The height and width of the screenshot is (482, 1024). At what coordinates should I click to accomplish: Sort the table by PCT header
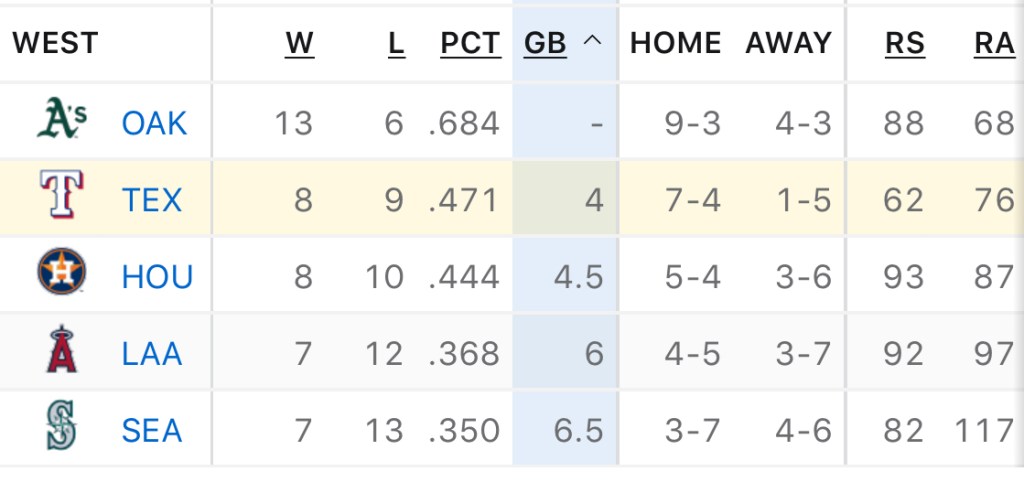470,43
